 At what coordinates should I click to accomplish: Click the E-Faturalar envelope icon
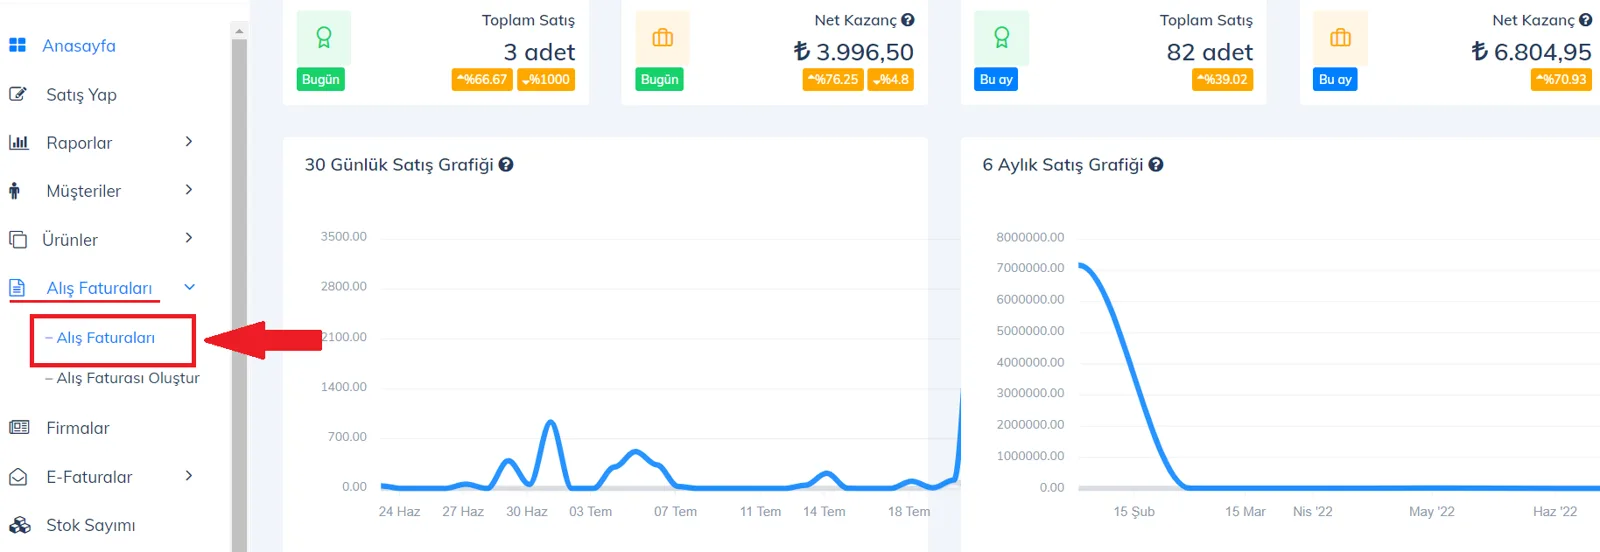[18, 477]
